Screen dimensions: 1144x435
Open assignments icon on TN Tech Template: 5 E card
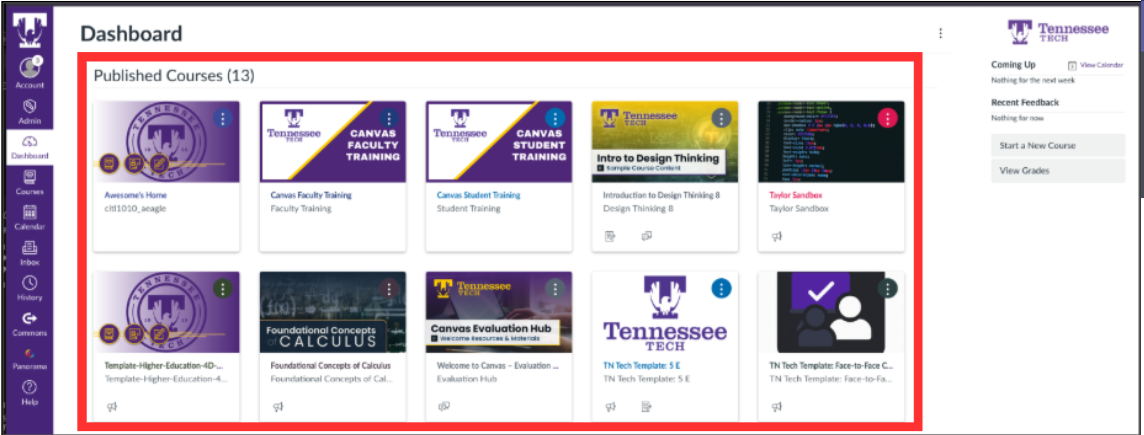646,407
